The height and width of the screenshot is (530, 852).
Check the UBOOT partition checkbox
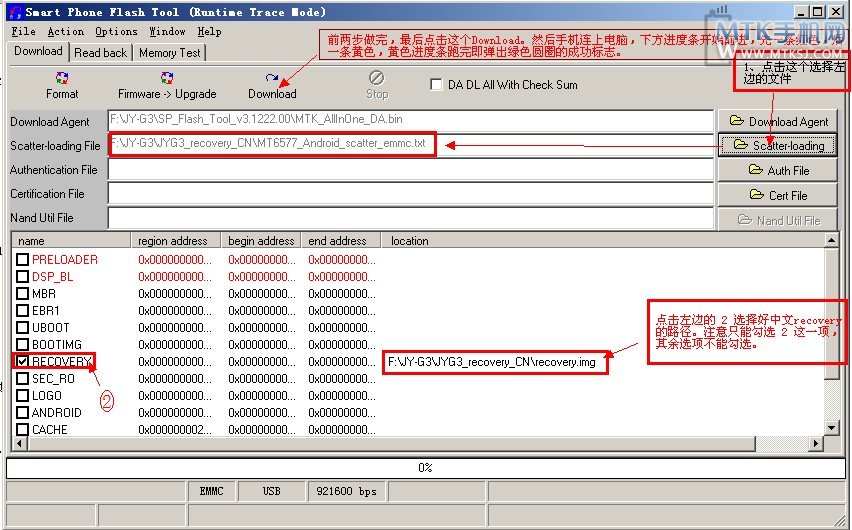(22, 327)
